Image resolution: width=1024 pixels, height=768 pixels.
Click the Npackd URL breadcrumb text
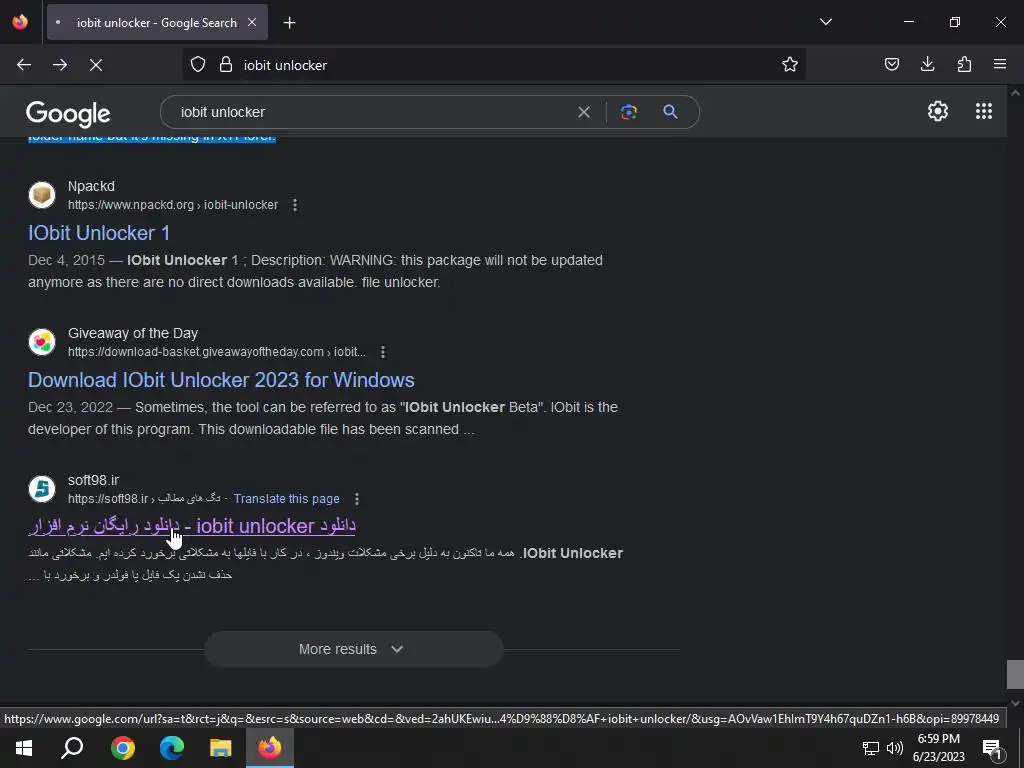click(x=173, y=205)
